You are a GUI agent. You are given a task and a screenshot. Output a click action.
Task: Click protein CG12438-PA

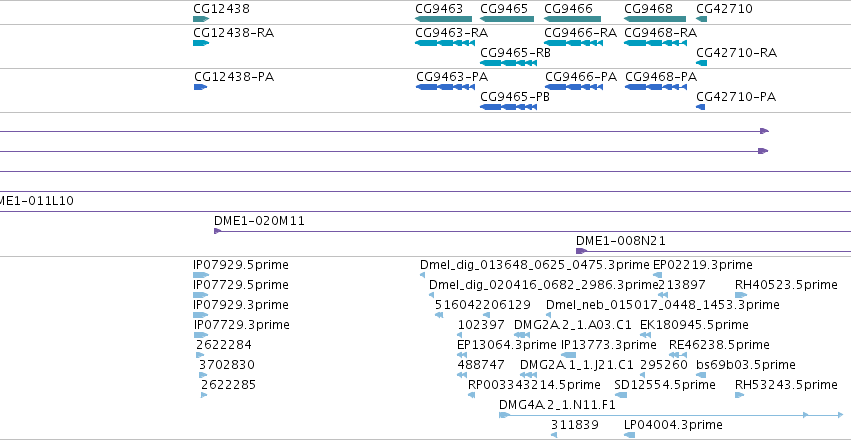[x=234, y=77]
